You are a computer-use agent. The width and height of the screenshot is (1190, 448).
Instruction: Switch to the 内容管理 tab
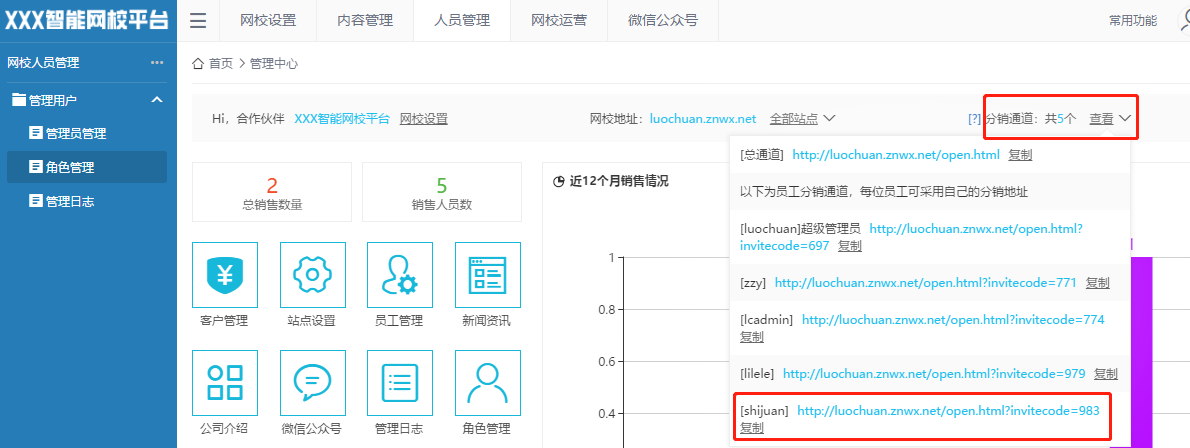point(365,21)
